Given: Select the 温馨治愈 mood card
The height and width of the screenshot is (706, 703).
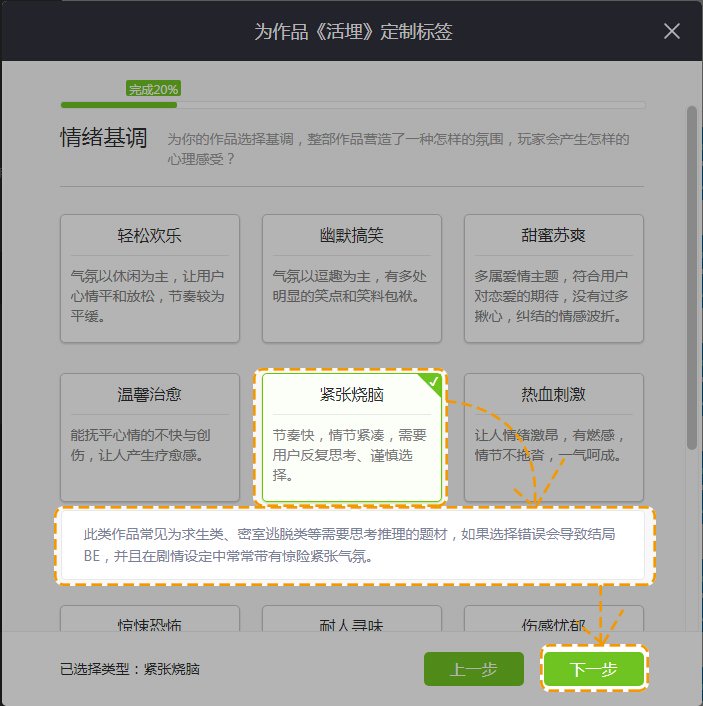Looking at the screenshot, I should [x=150, y=437].
